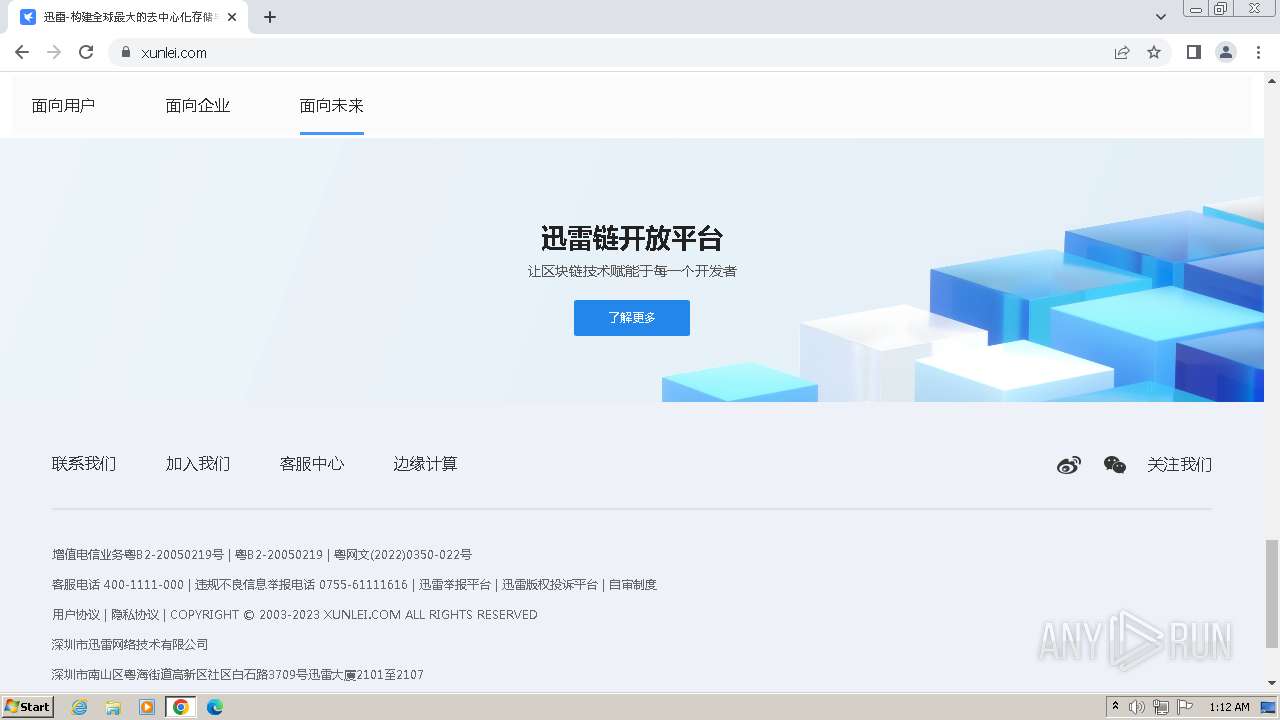Screen dimensions: 1280x720
Task: Switch to the 面向用户 tab
Action: click(x=63, y=105)
